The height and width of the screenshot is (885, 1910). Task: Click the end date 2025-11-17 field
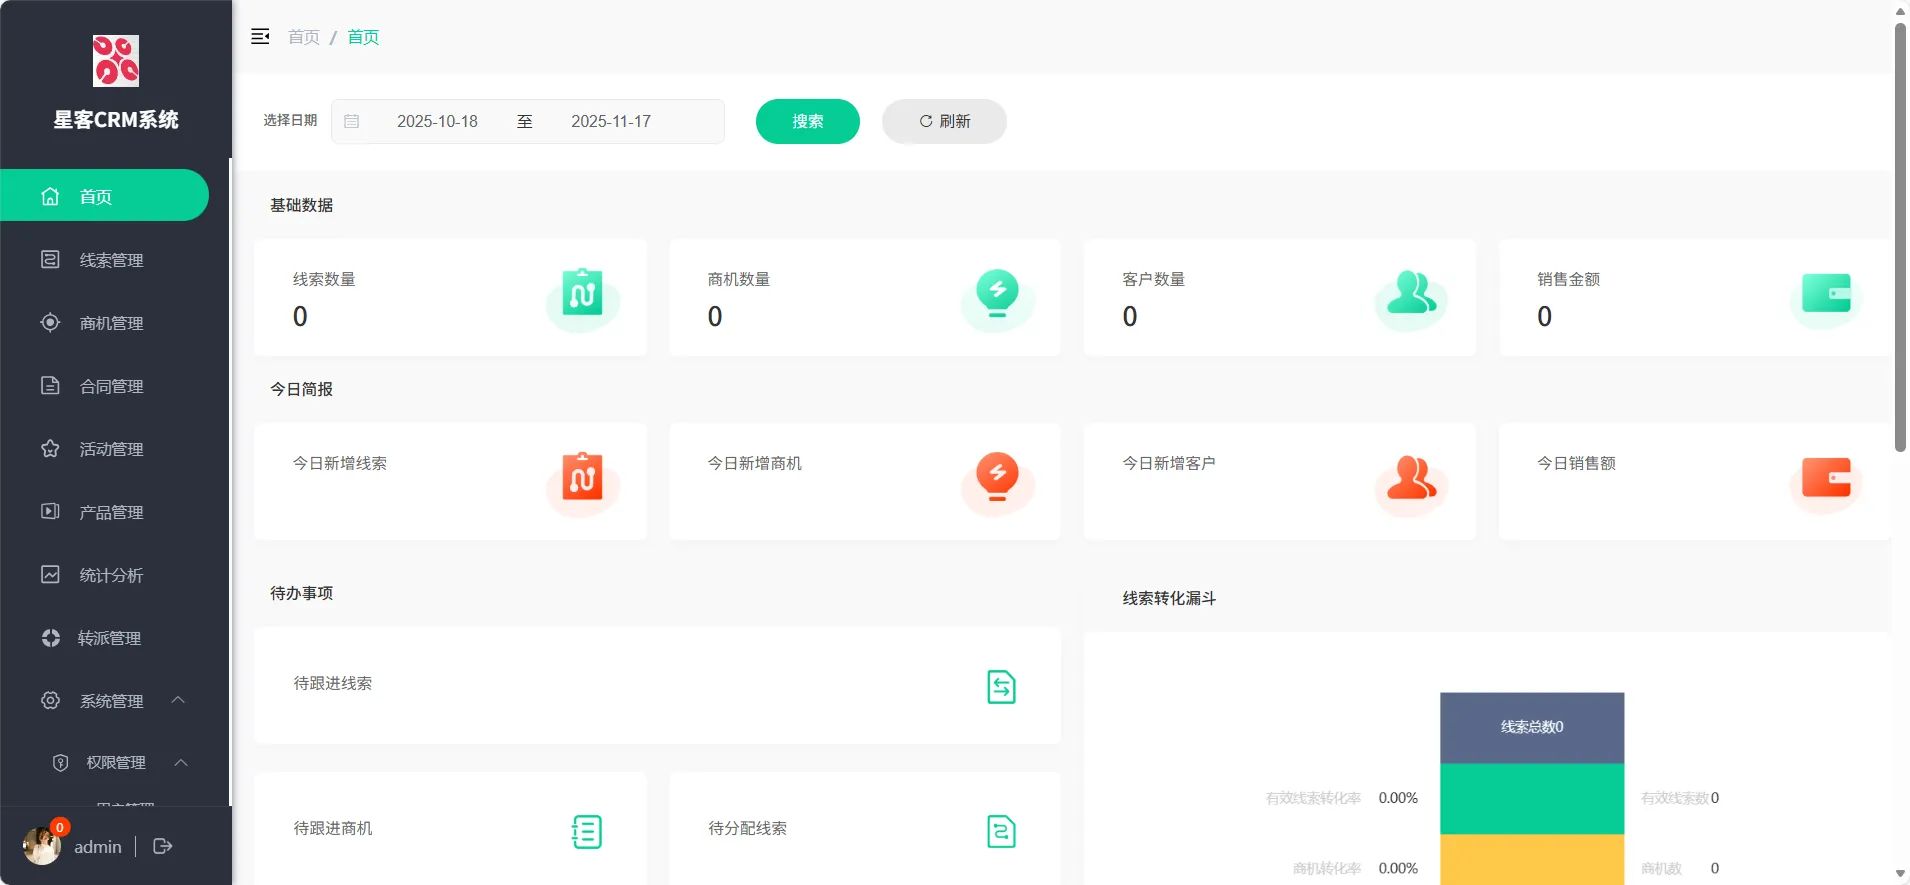click(611, 121)
